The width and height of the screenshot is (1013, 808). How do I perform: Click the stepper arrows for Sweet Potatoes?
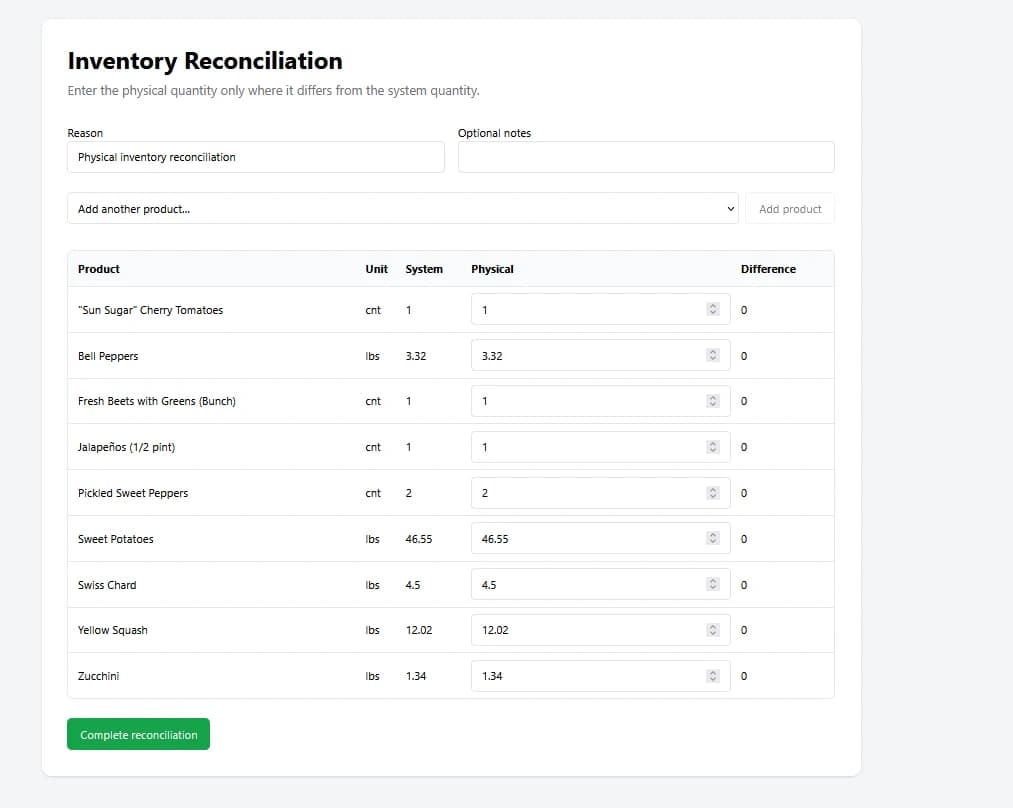(713, 538)
